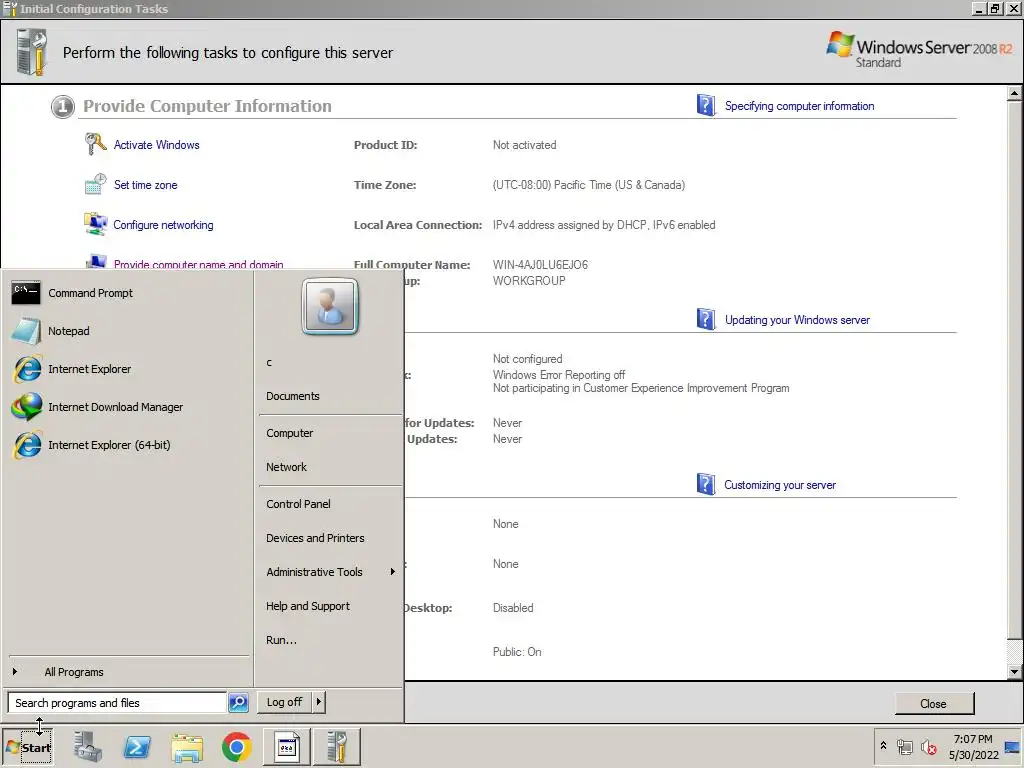Click the WORKGROUP value
The image size is (1024, 768).
(x=529, y=281)
